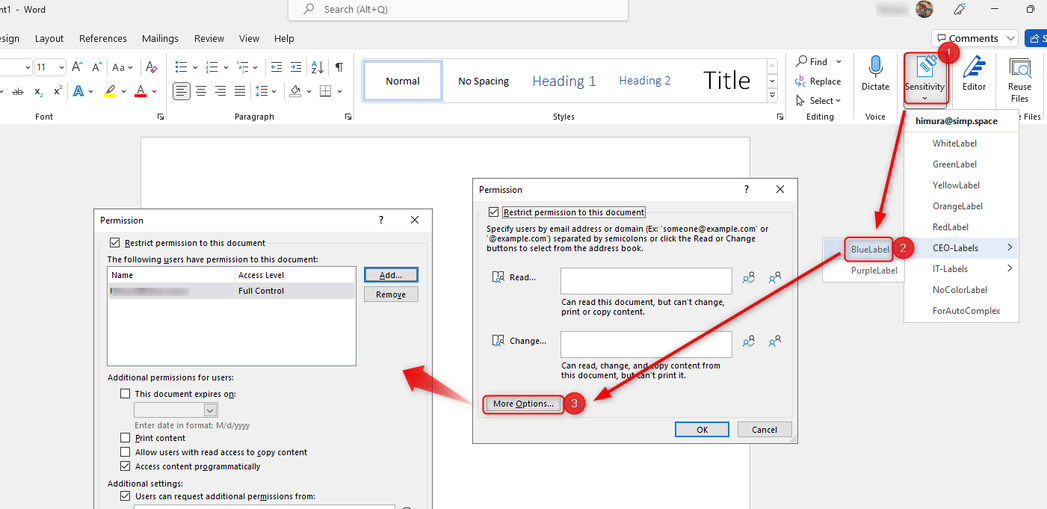Click Add button in Permission dialog
1047x509 pixels.
coord(391,275)
